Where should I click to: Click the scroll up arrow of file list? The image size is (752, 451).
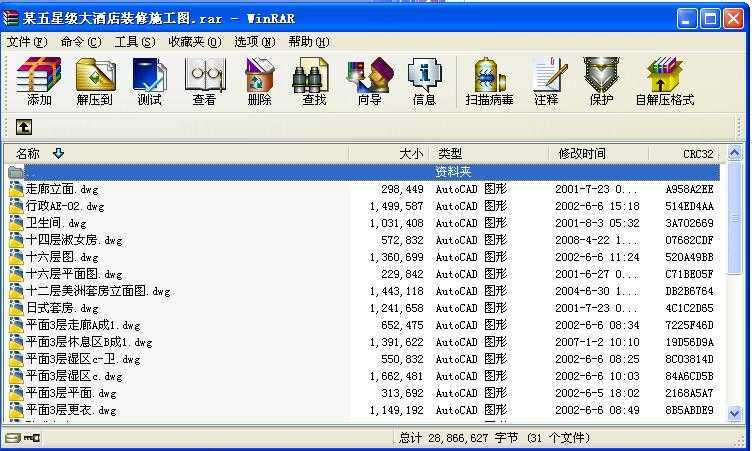735,154
